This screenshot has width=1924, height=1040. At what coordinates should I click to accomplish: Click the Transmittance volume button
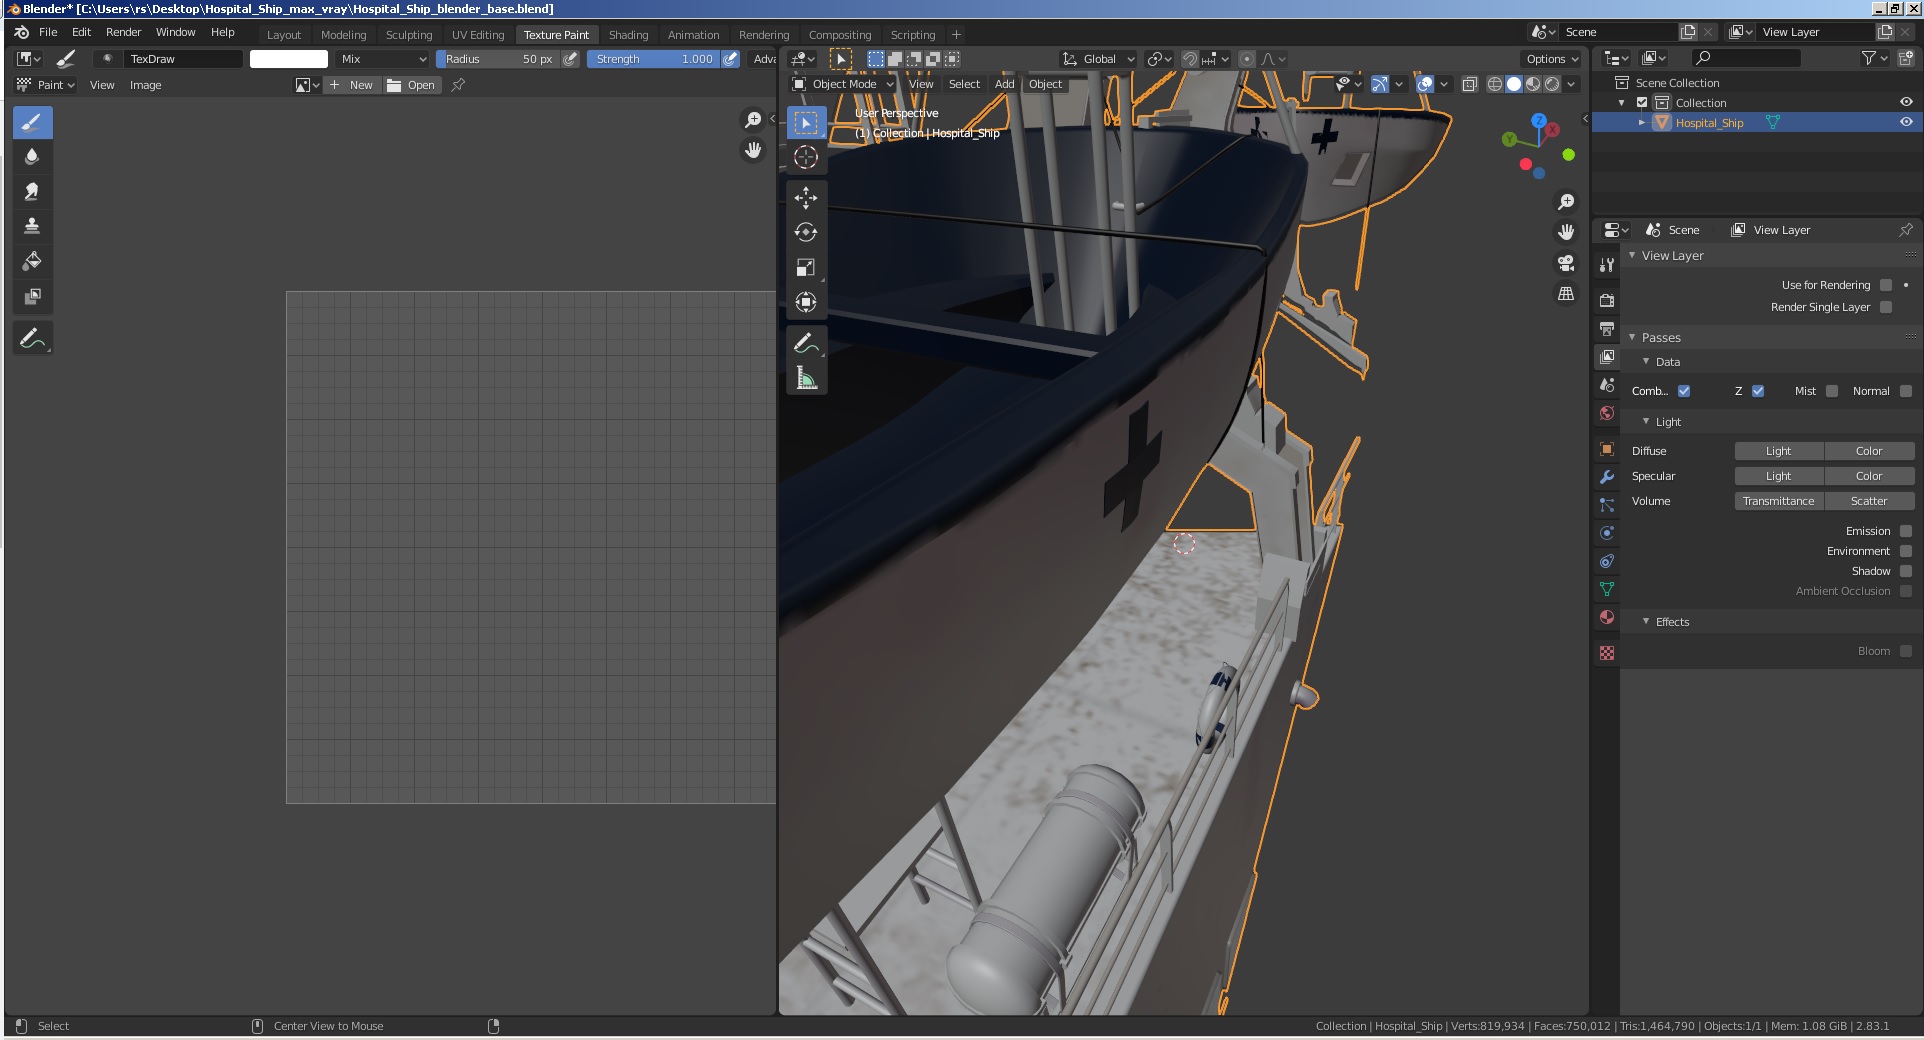[1779, 501]
